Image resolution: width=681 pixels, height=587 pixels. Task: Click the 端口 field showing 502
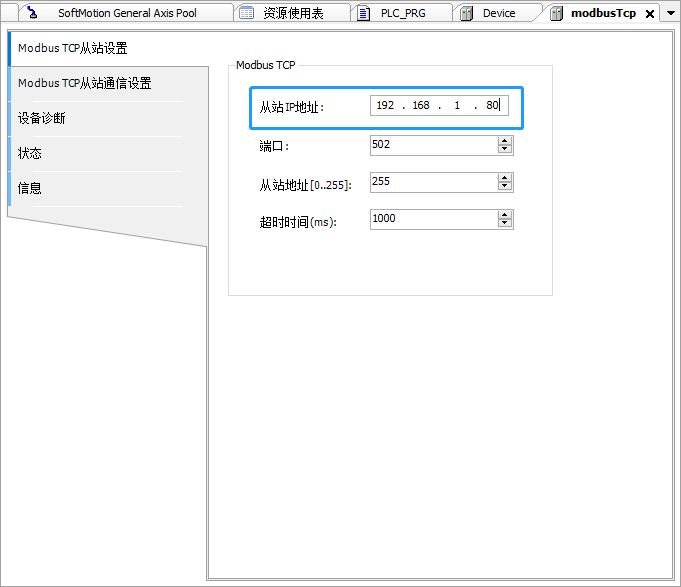coord(432,145)
